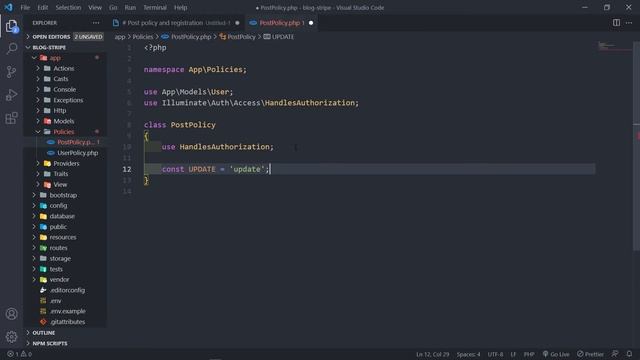Viewport: 640px width, 360px height.
Task: Click the VS Code logo icon
Action: (9, 7)
